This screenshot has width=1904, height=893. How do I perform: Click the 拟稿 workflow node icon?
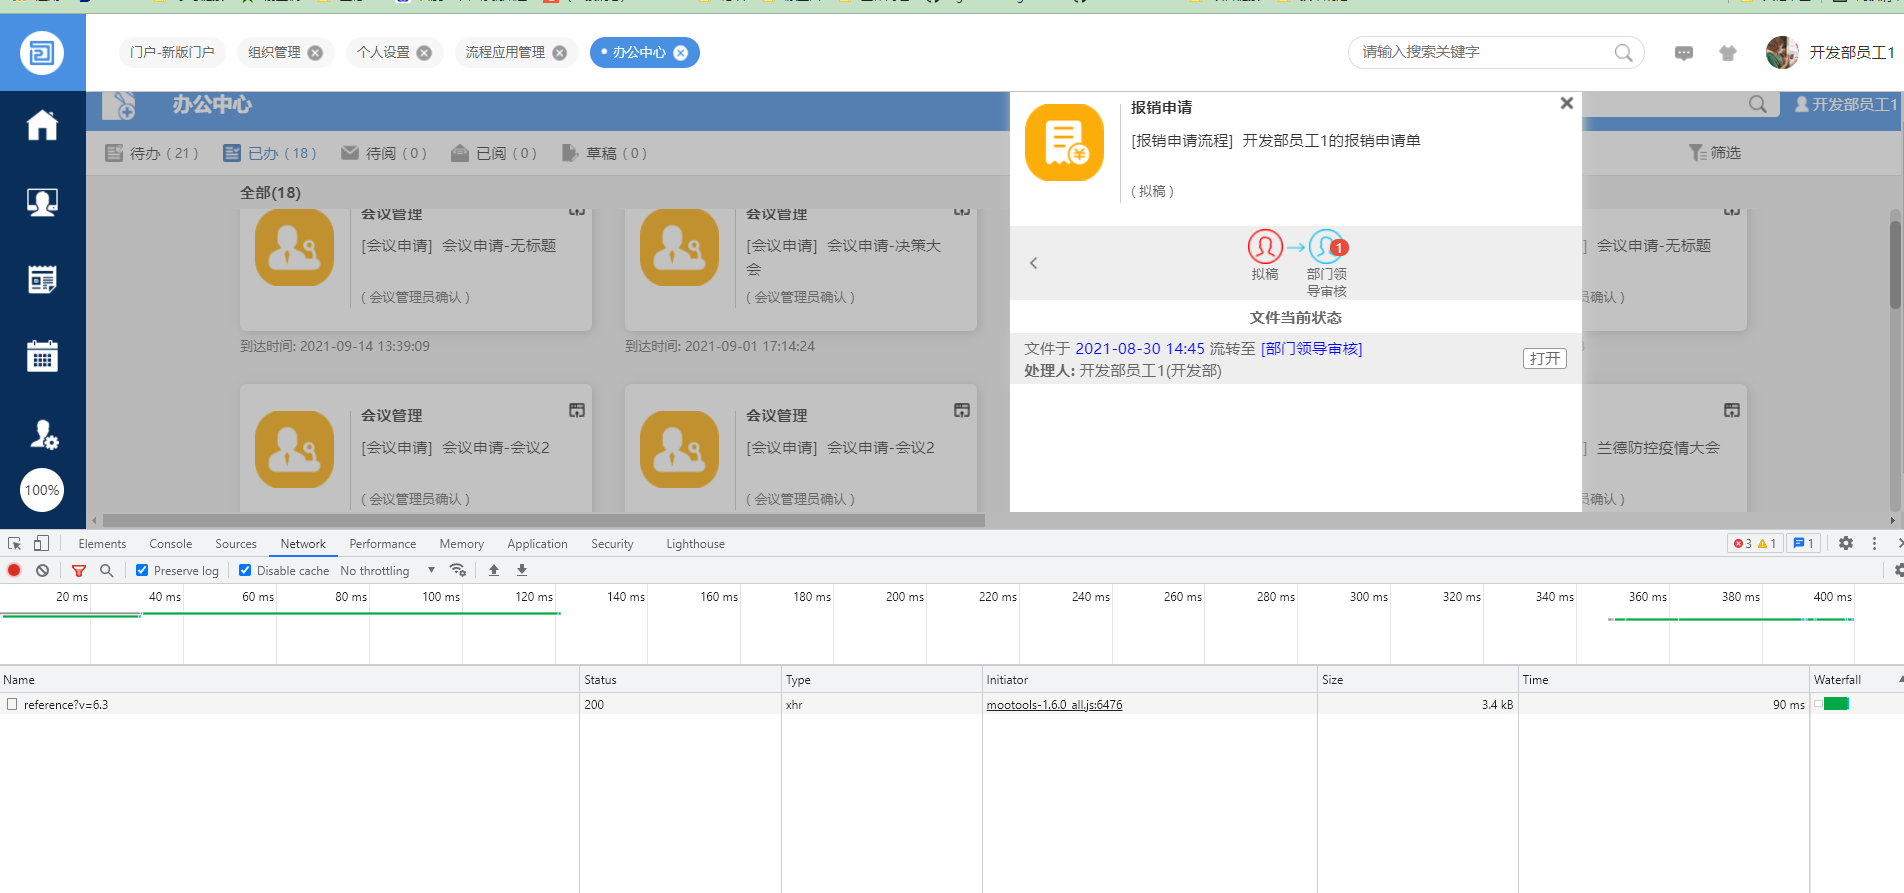click(x=1264, y=247)
